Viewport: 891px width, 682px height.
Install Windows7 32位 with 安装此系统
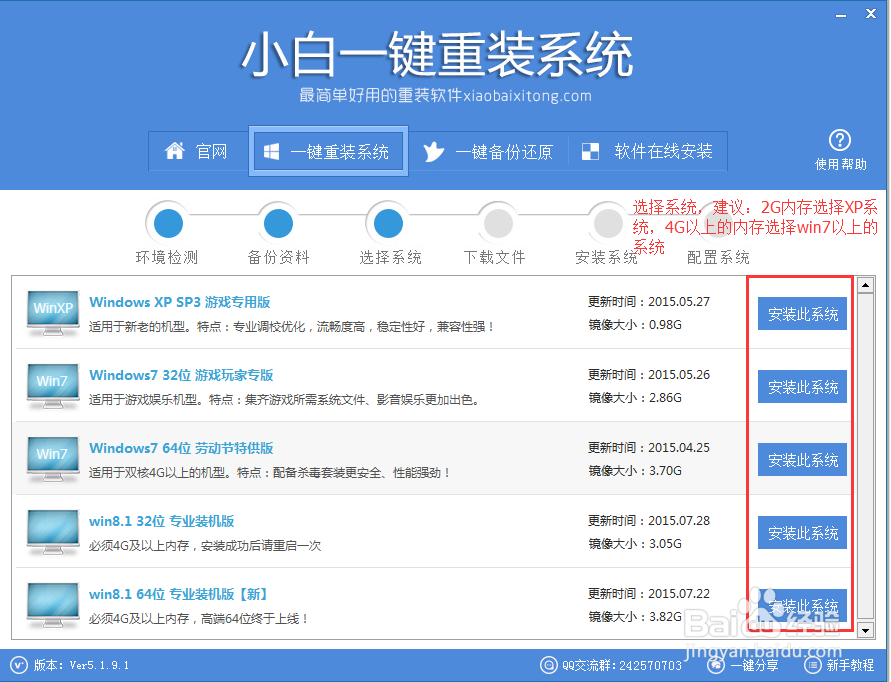coord(802,386)
